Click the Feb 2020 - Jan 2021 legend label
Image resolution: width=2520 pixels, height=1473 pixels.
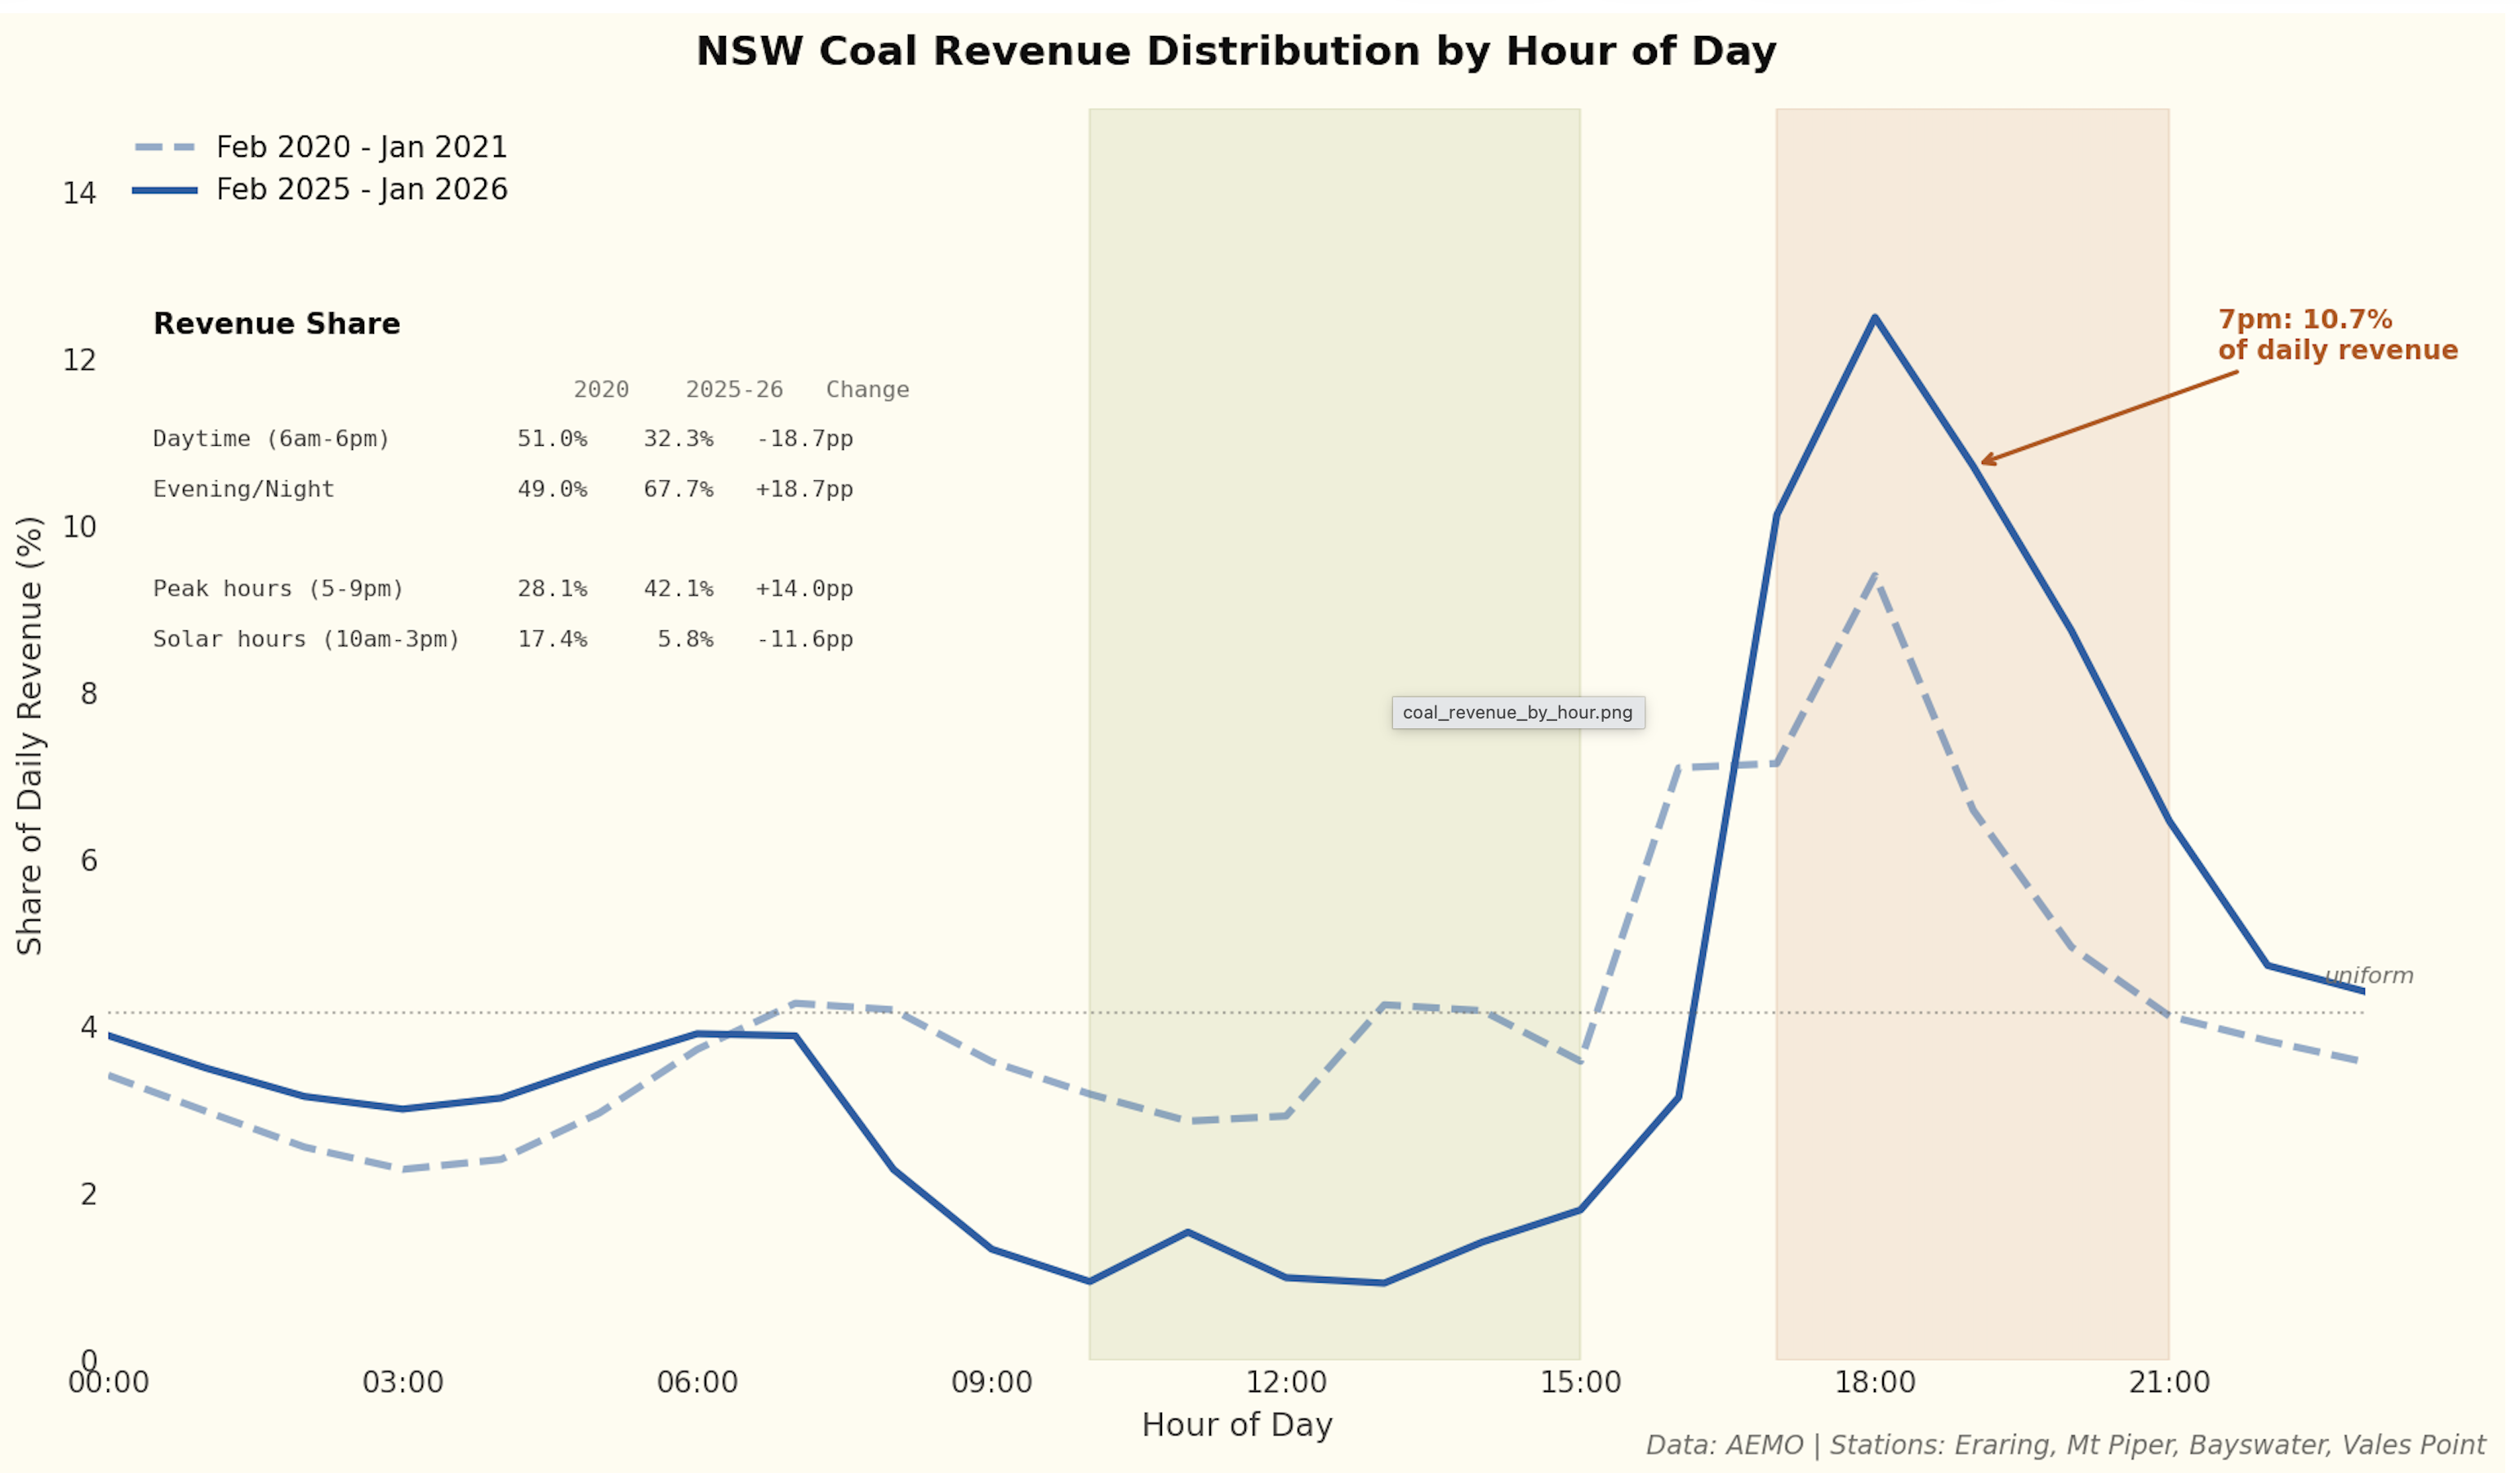(361, 148)
